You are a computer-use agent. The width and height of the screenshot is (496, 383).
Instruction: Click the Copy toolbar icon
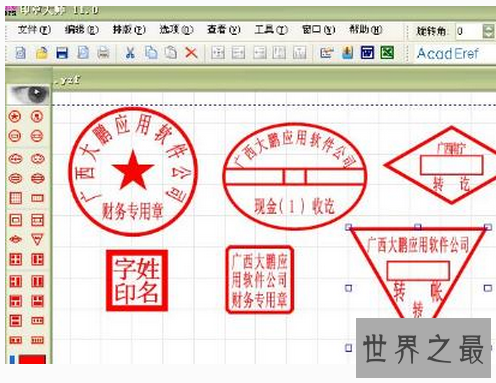pyautogui.click(x=151, y=53)
